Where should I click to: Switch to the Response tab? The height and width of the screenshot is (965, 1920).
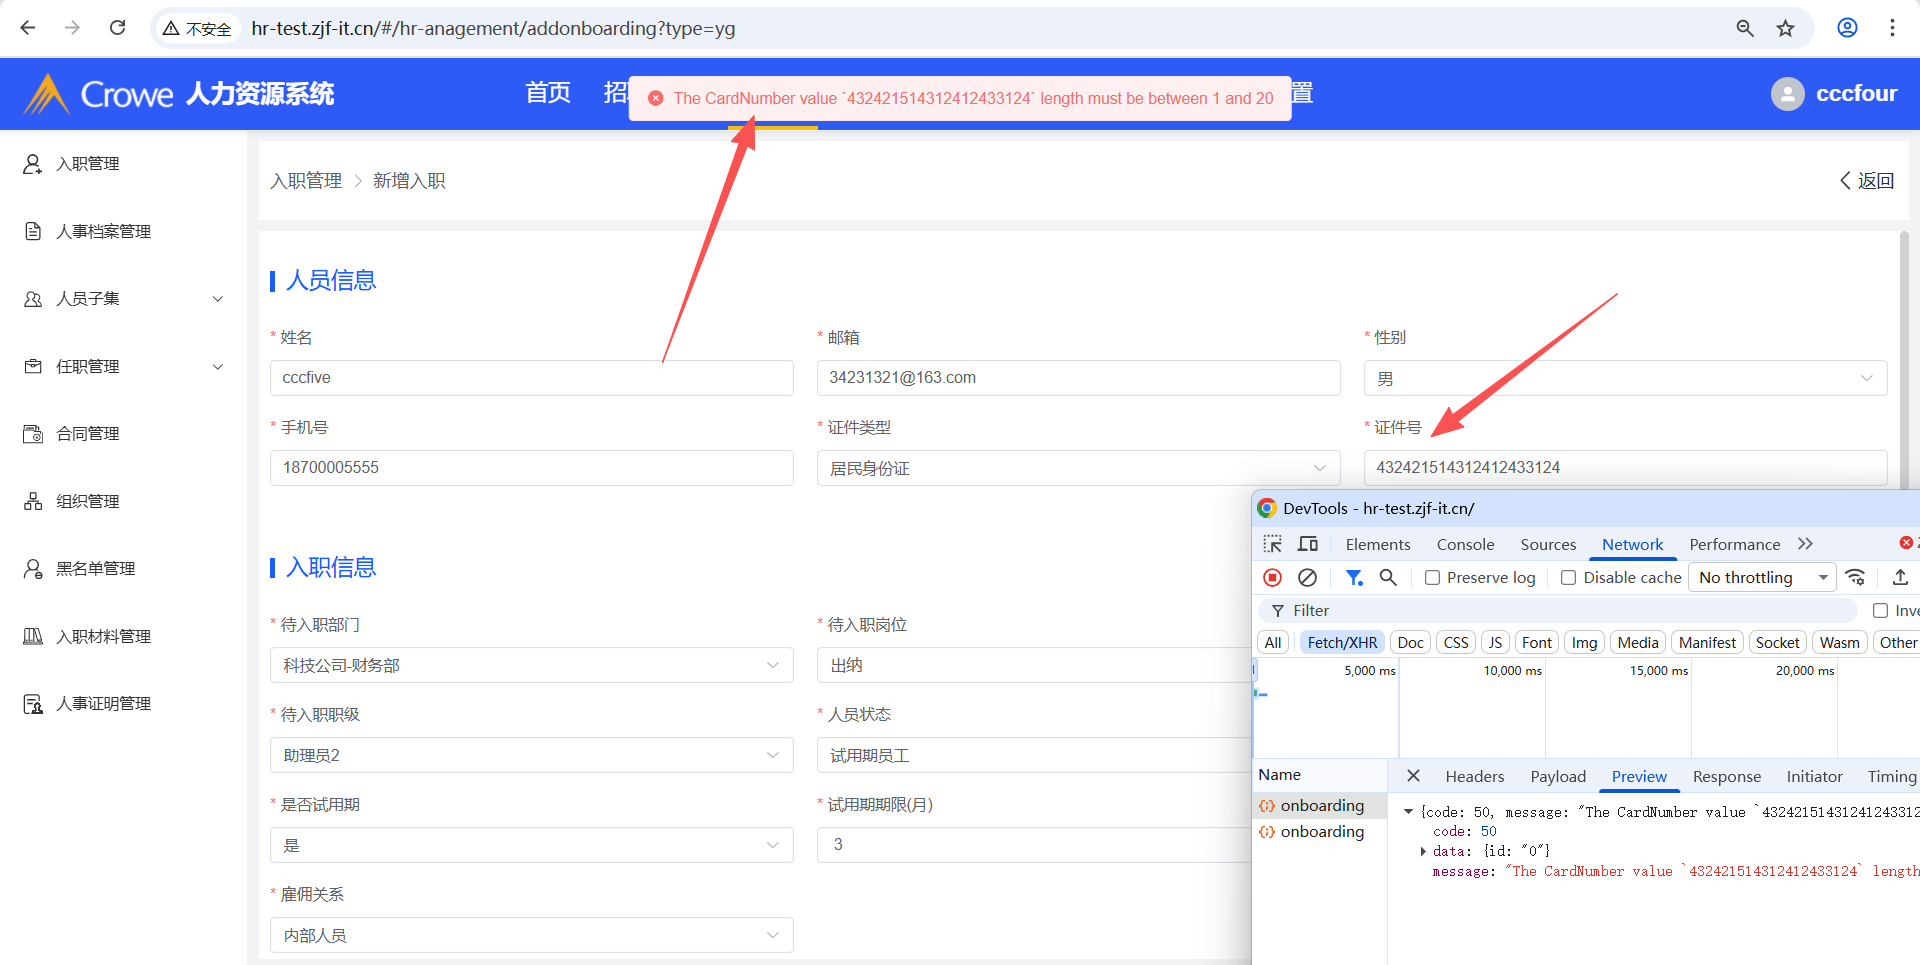pos(1726,777)
